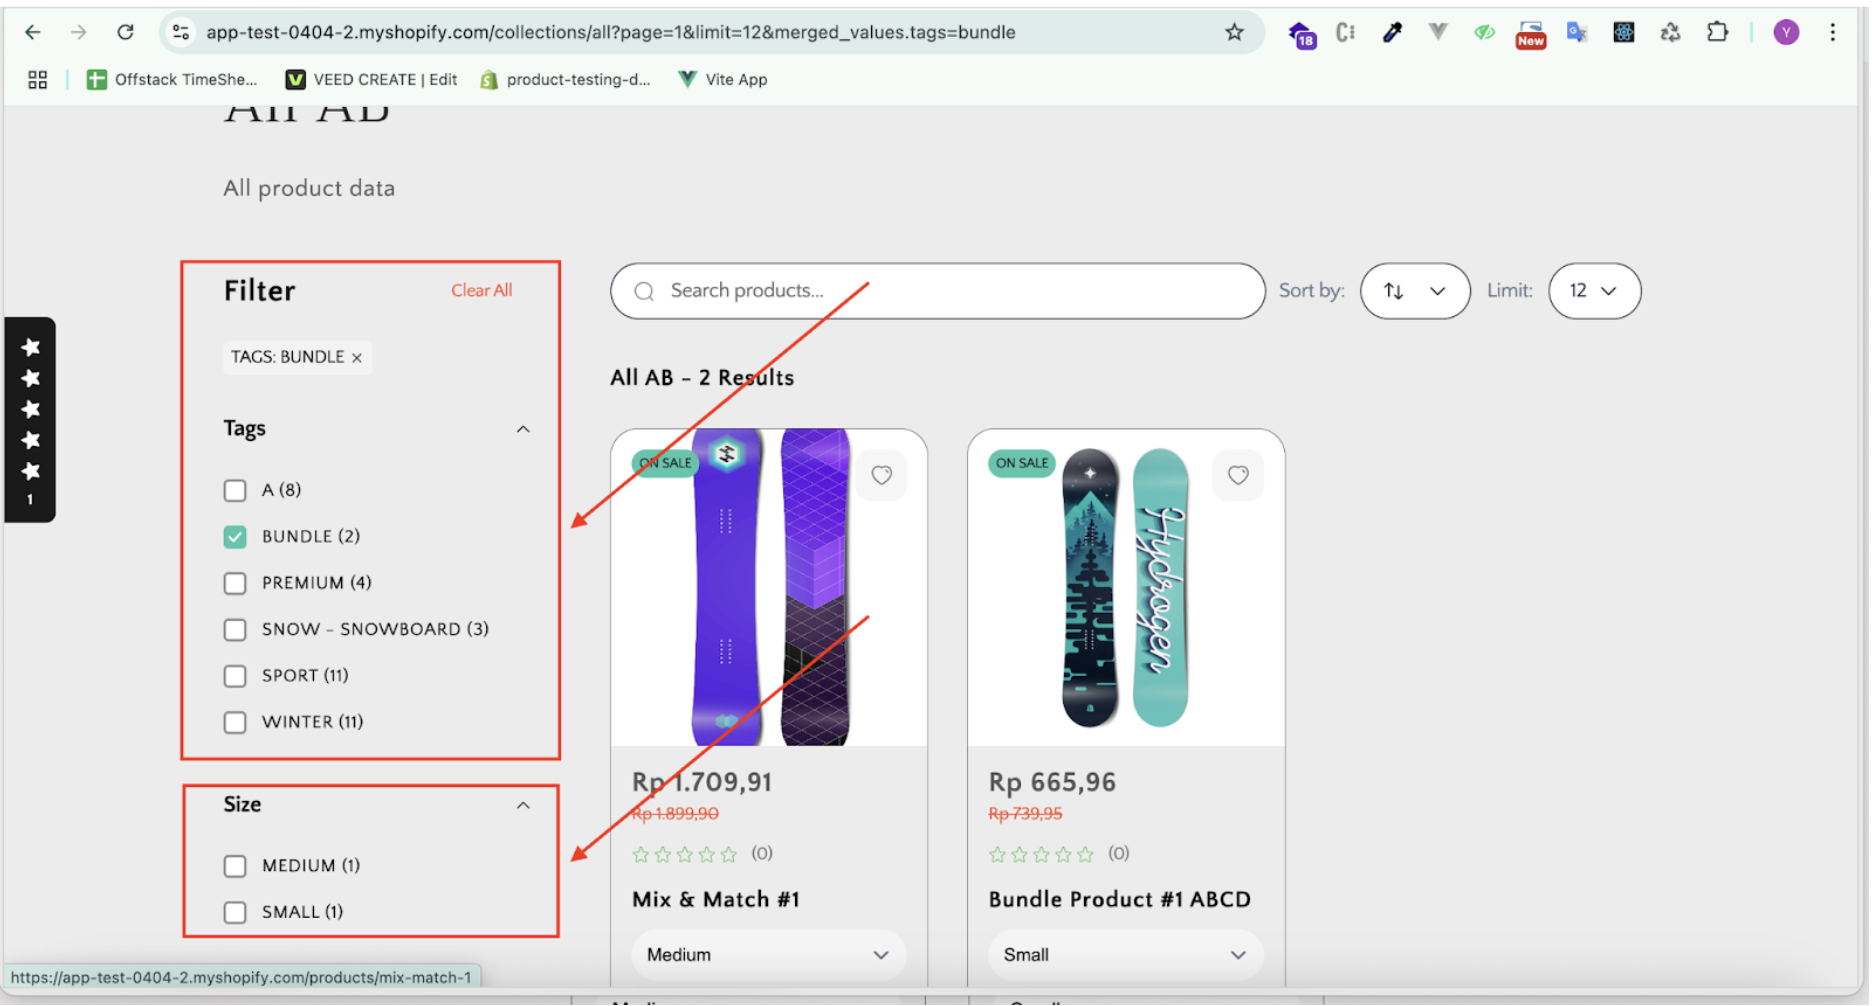Open the Limit 12 dropdown
The height and width of the screenshot is (1006, 1872).
click(x=1593, y=291)
